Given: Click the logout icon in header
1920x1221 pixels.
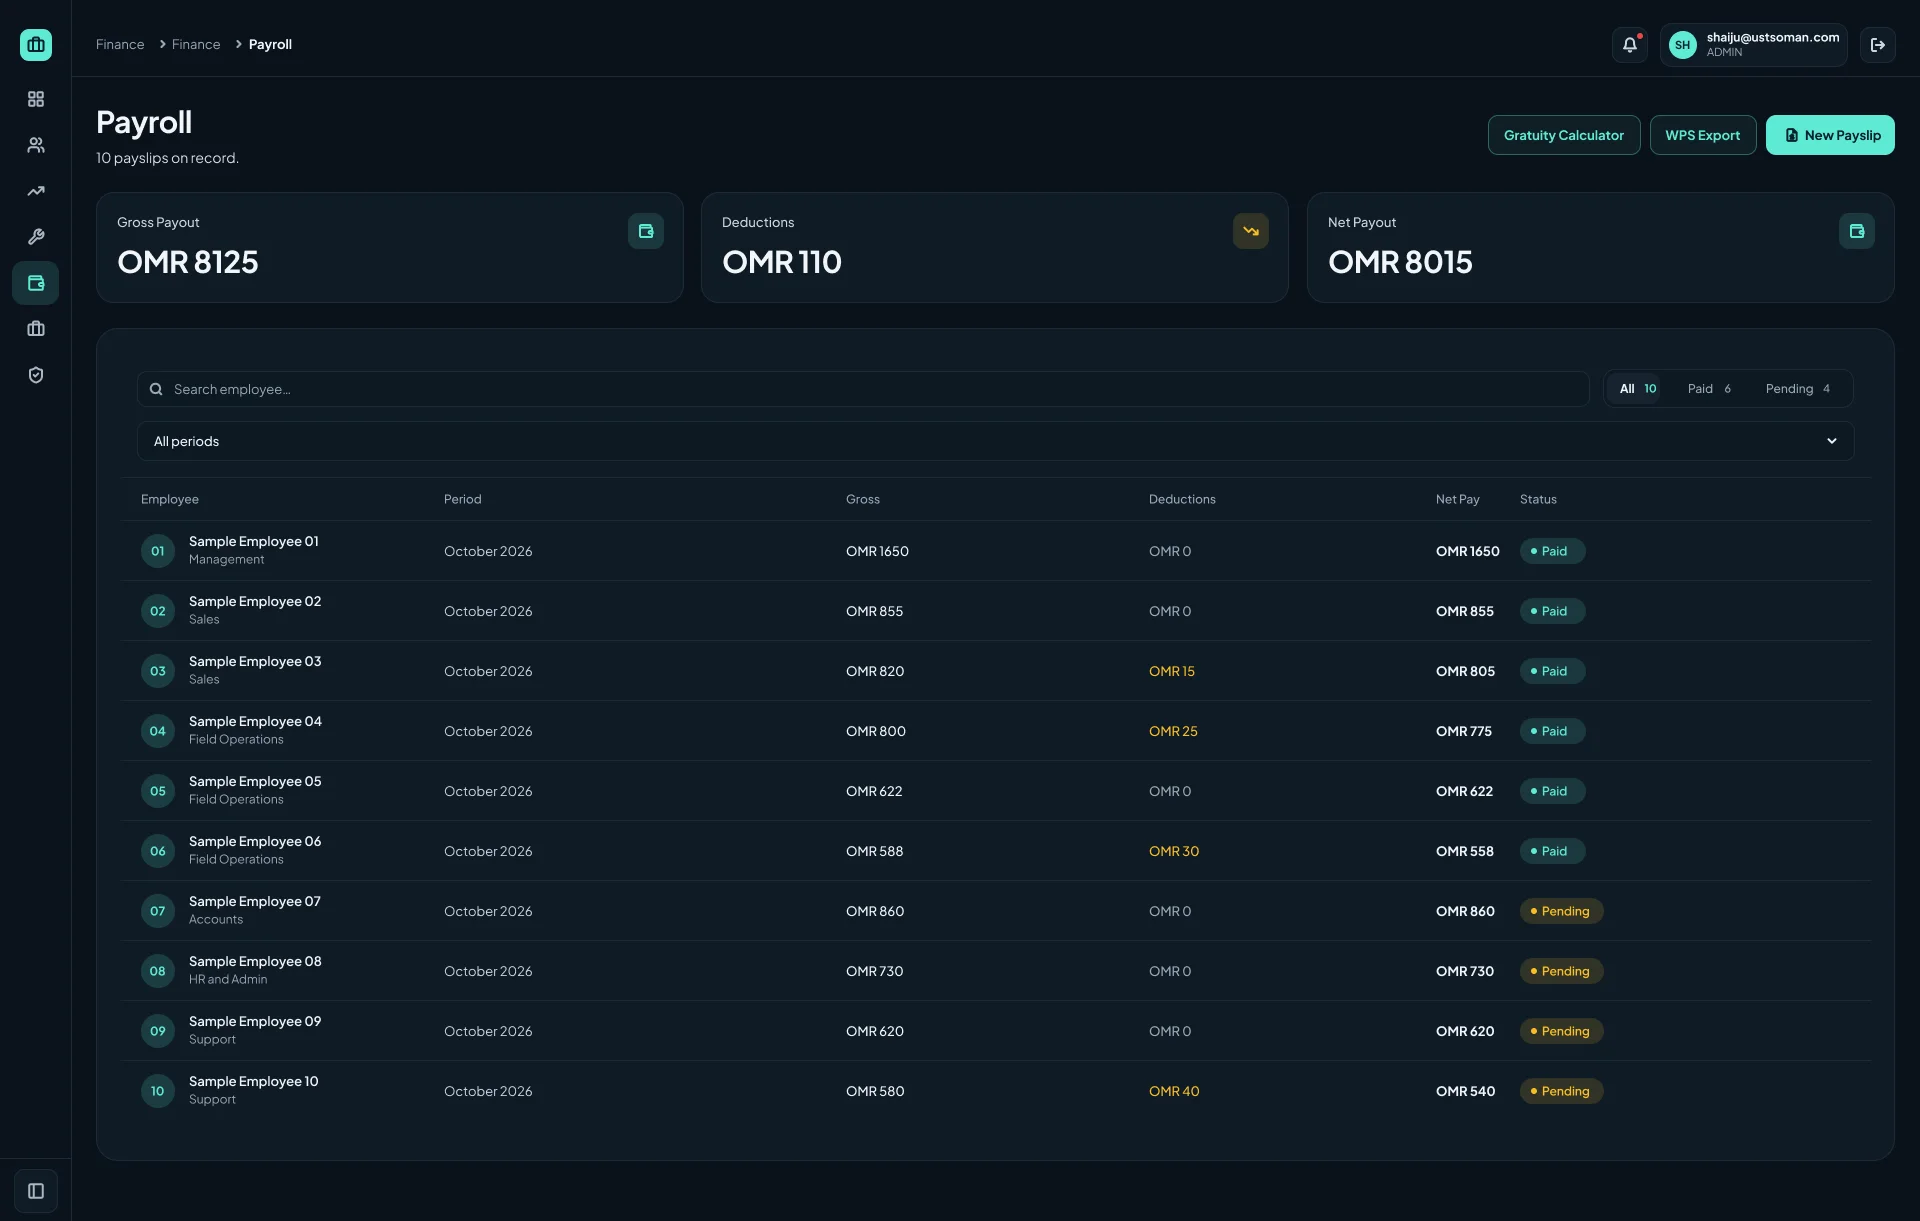Looking at the screenshot, I should point(1878,44).
